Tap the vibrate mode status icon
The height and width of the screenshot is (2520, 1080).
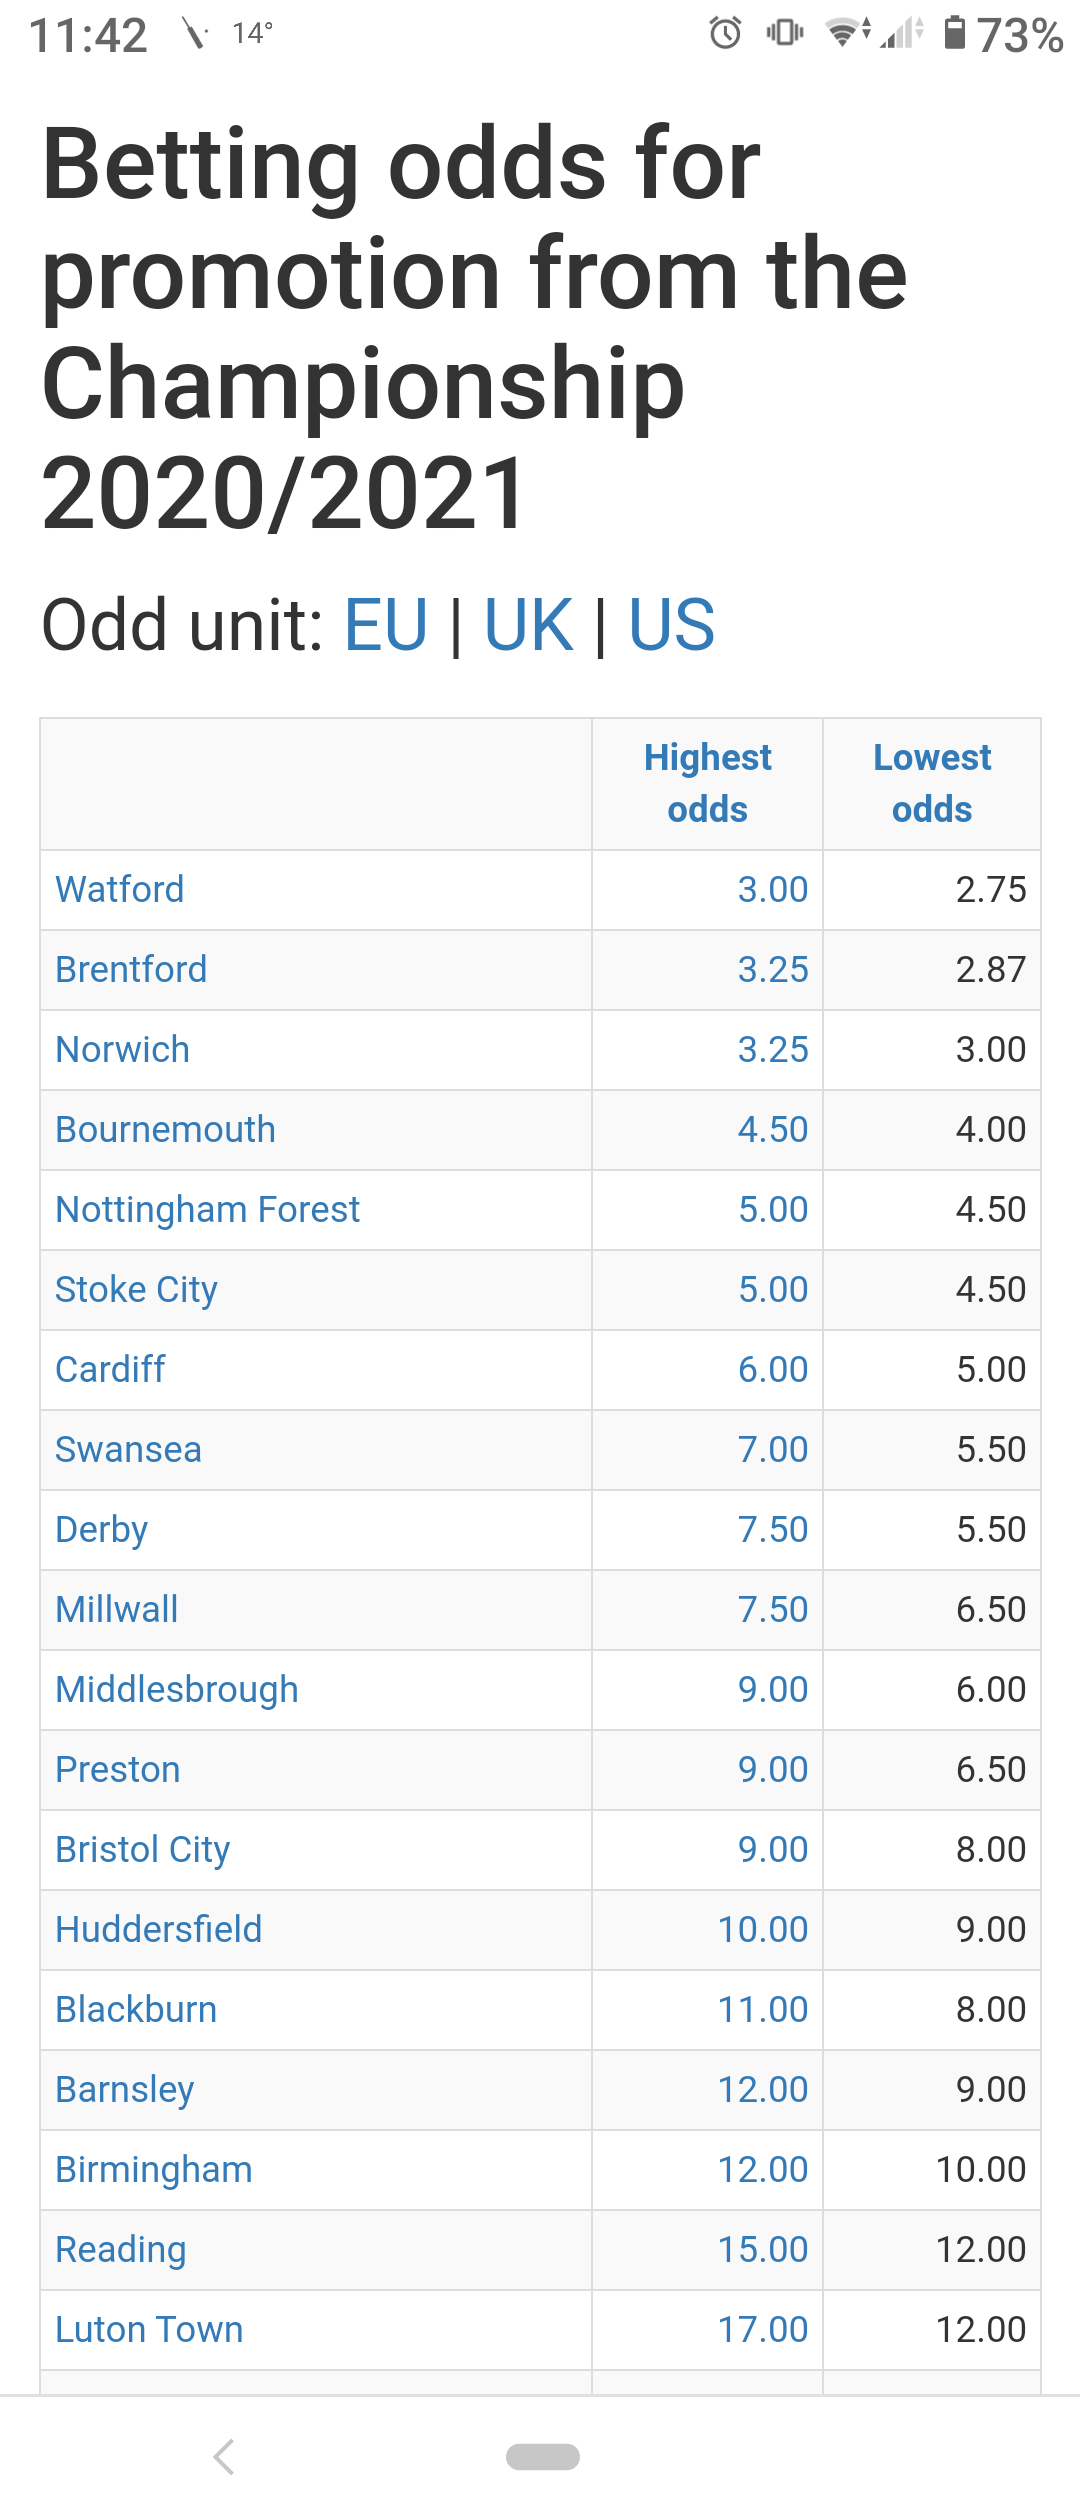point(785,33)
